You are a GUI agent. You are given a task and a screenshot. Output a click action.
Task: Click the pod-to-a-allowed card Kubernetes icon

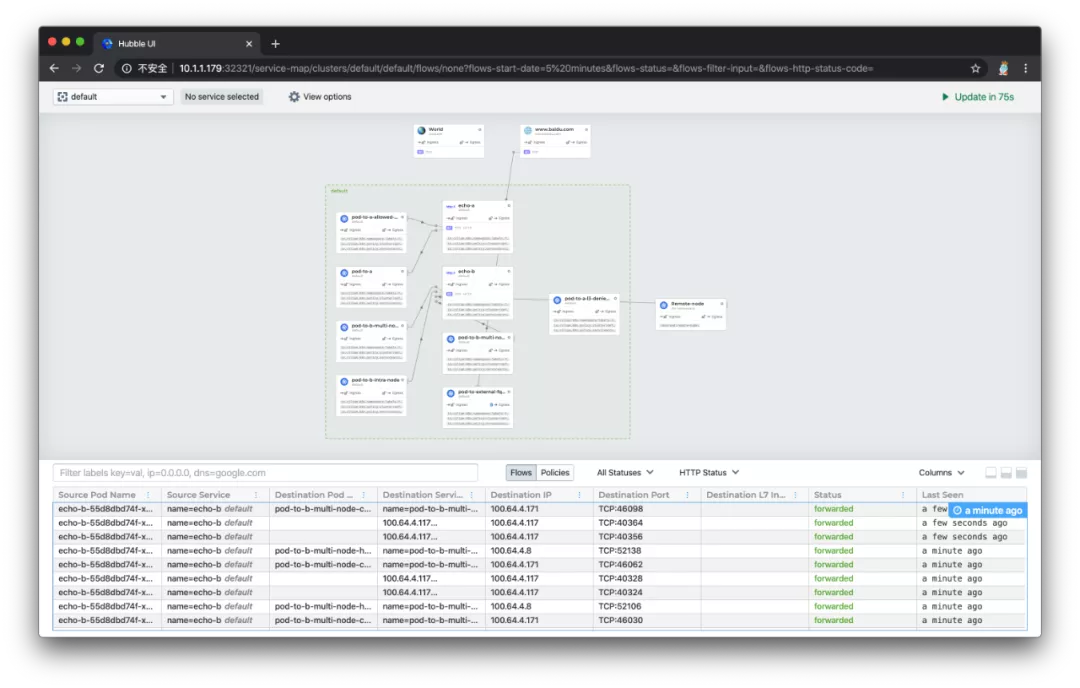[x=344, y=218]
